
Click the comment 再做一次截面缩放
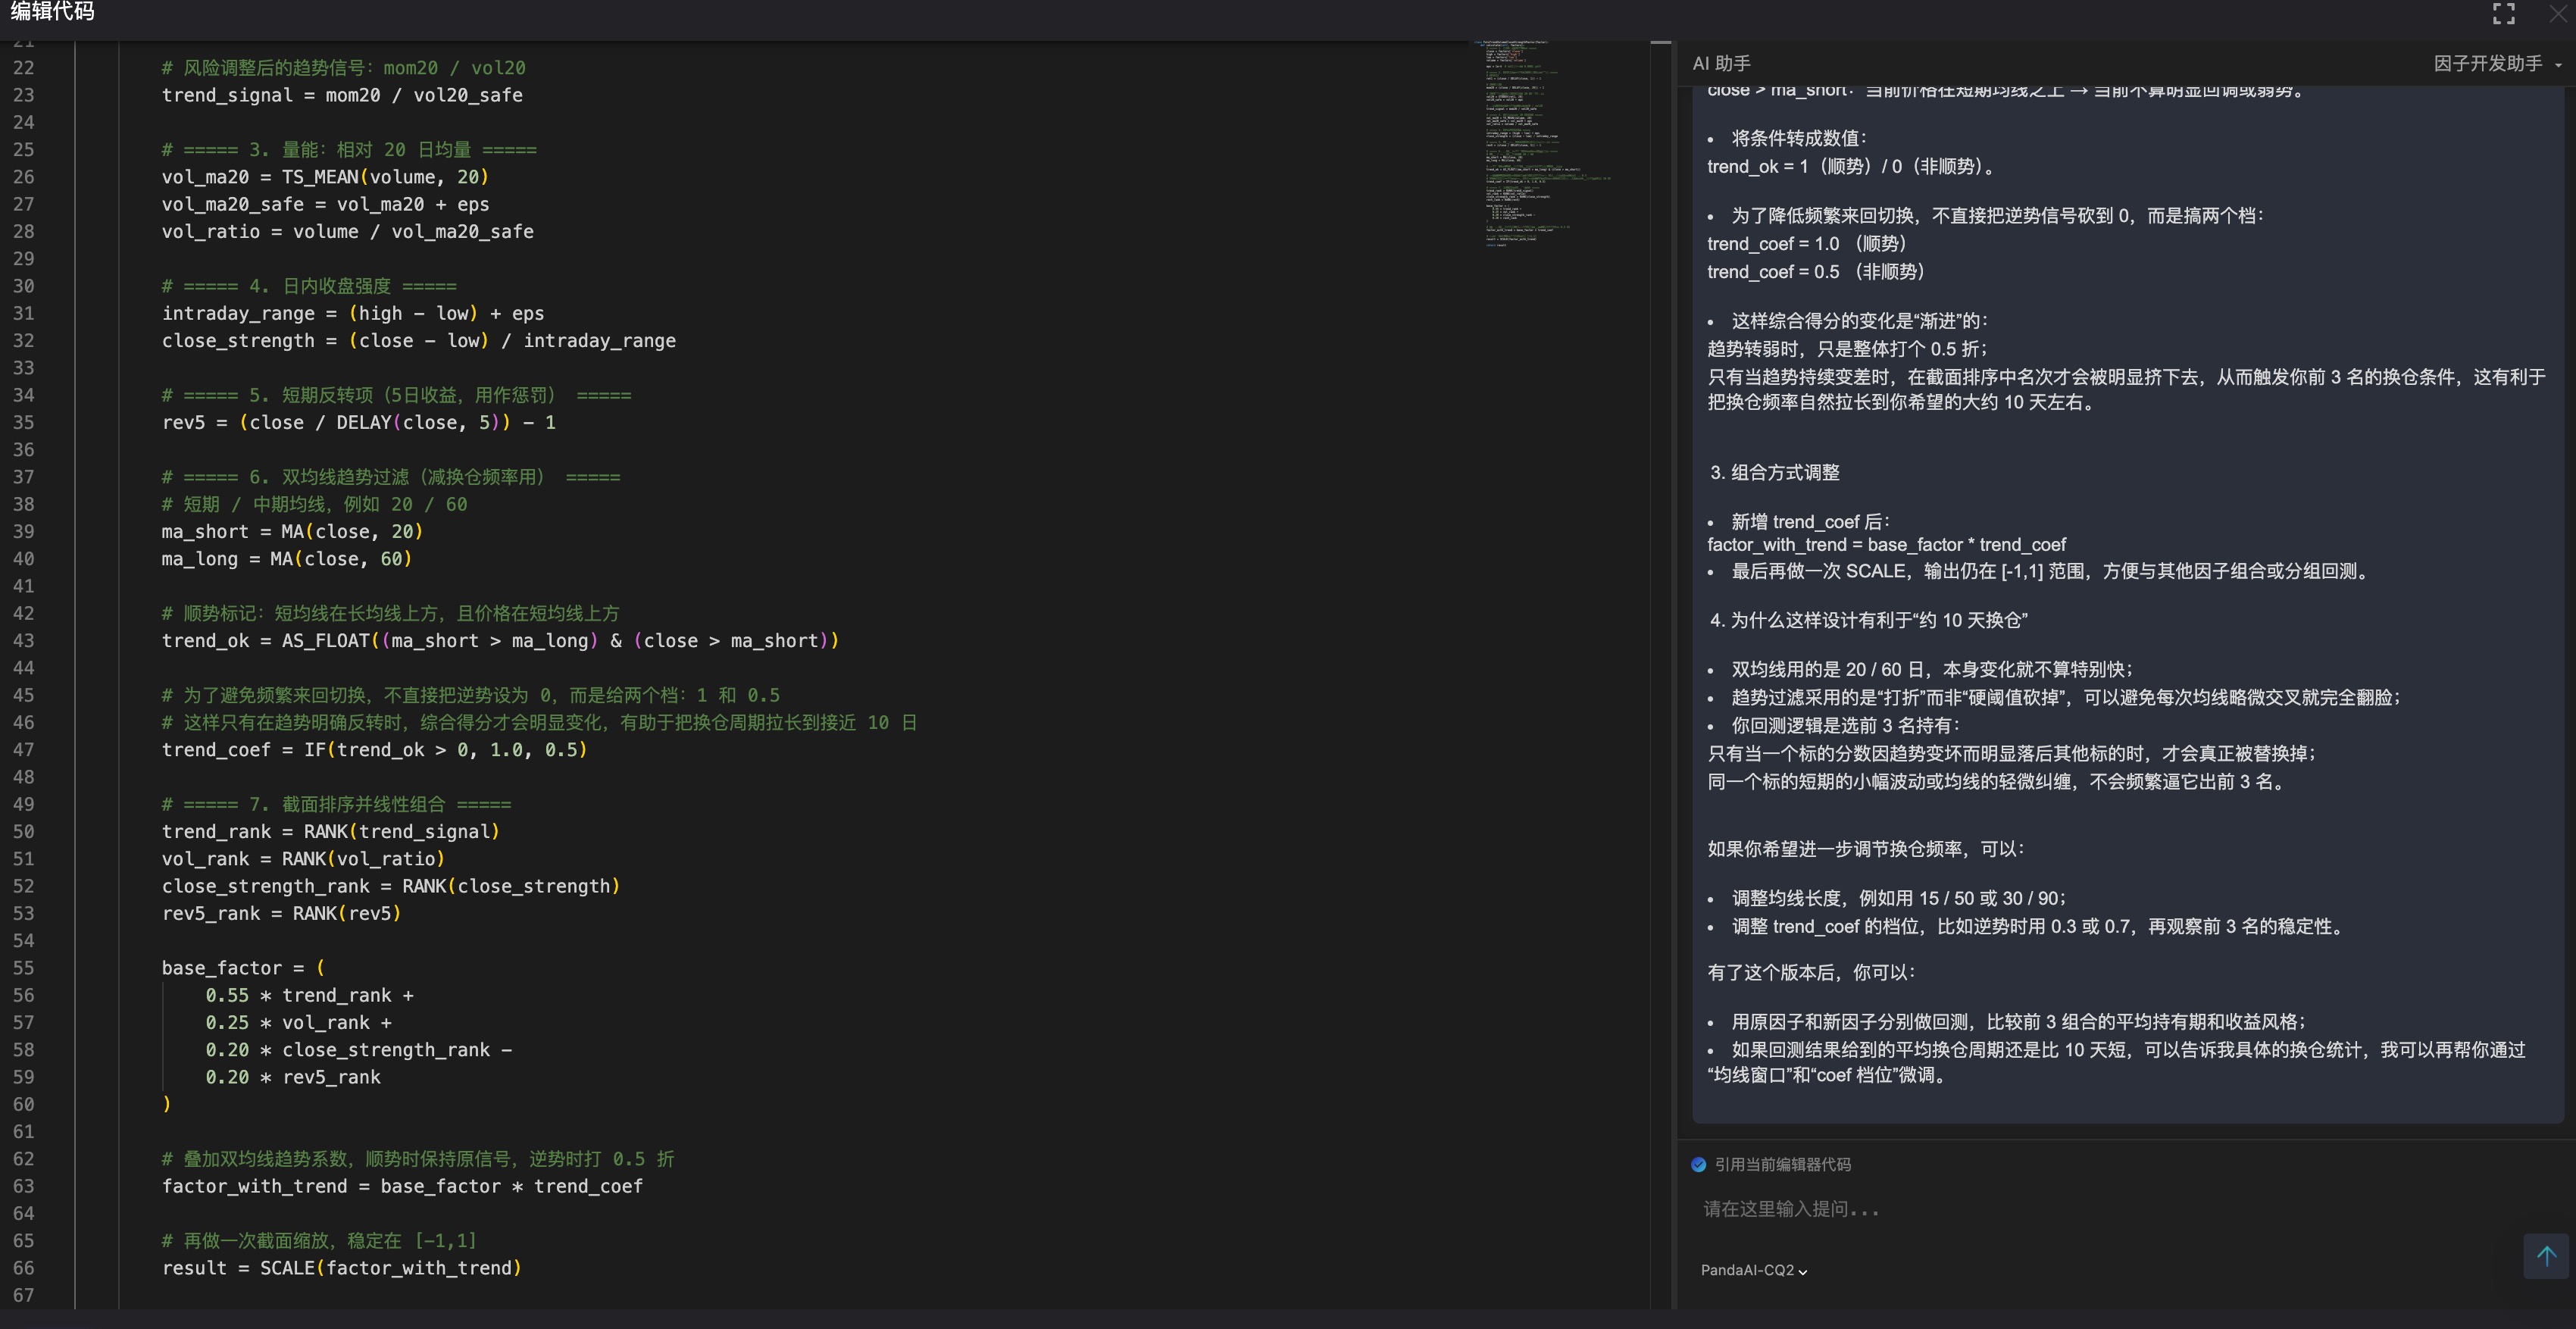click(319, 1240)
